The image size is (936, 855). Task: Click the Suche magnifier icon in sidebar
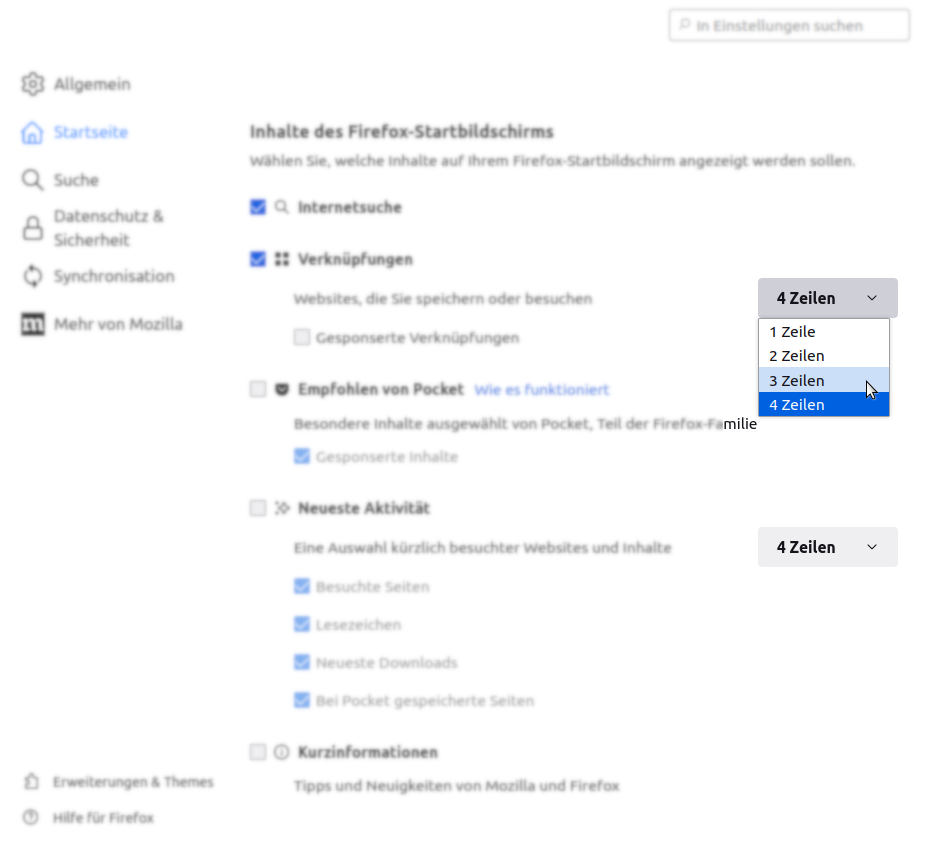[x=33, y=180]
